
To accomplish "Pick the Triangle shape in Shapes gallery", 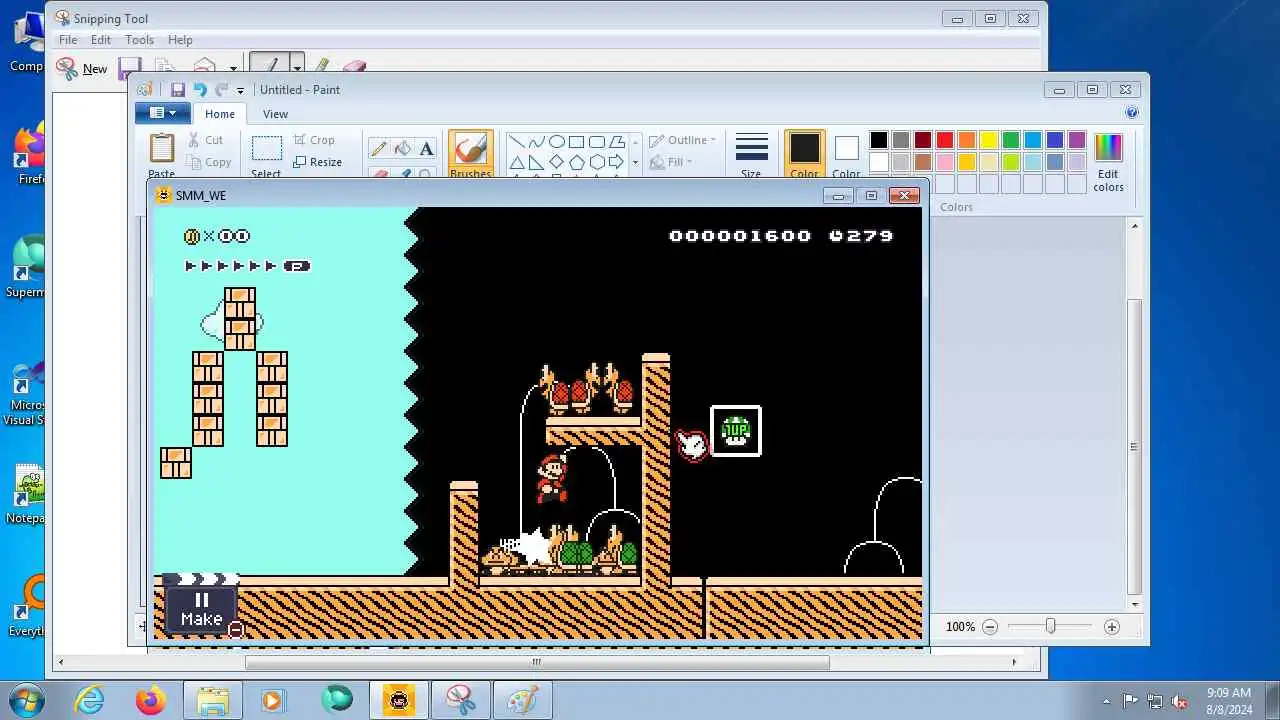I will pyautogui.click(x=517, y=162).
